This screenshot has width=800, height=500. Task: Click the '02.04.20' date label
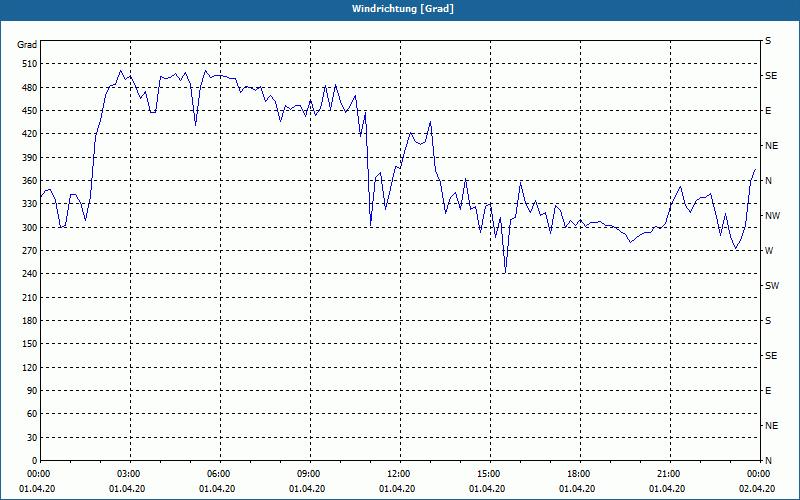pos(757,489)
